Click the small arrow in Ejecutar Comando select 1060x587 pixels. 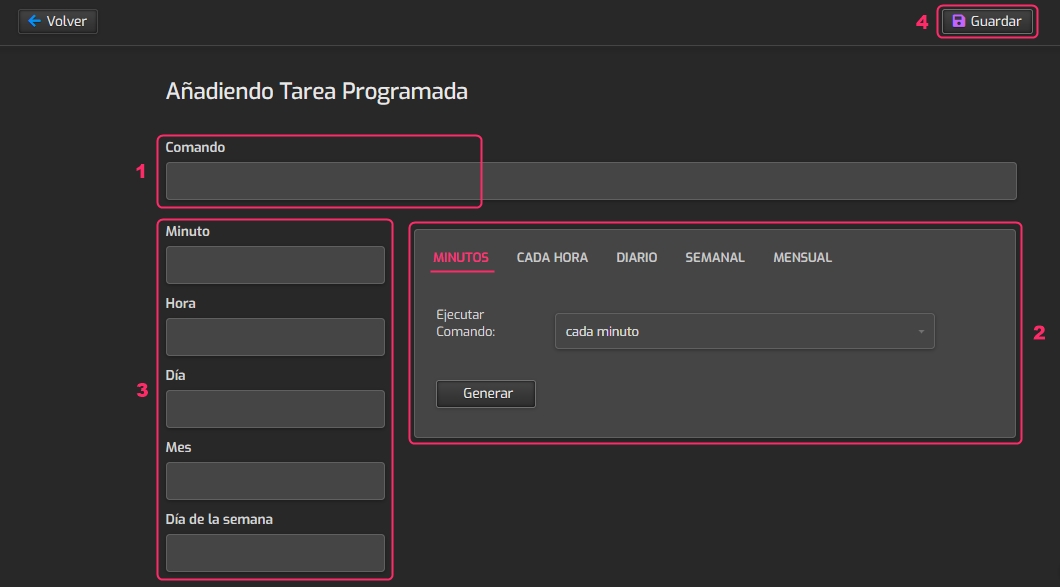921,331
